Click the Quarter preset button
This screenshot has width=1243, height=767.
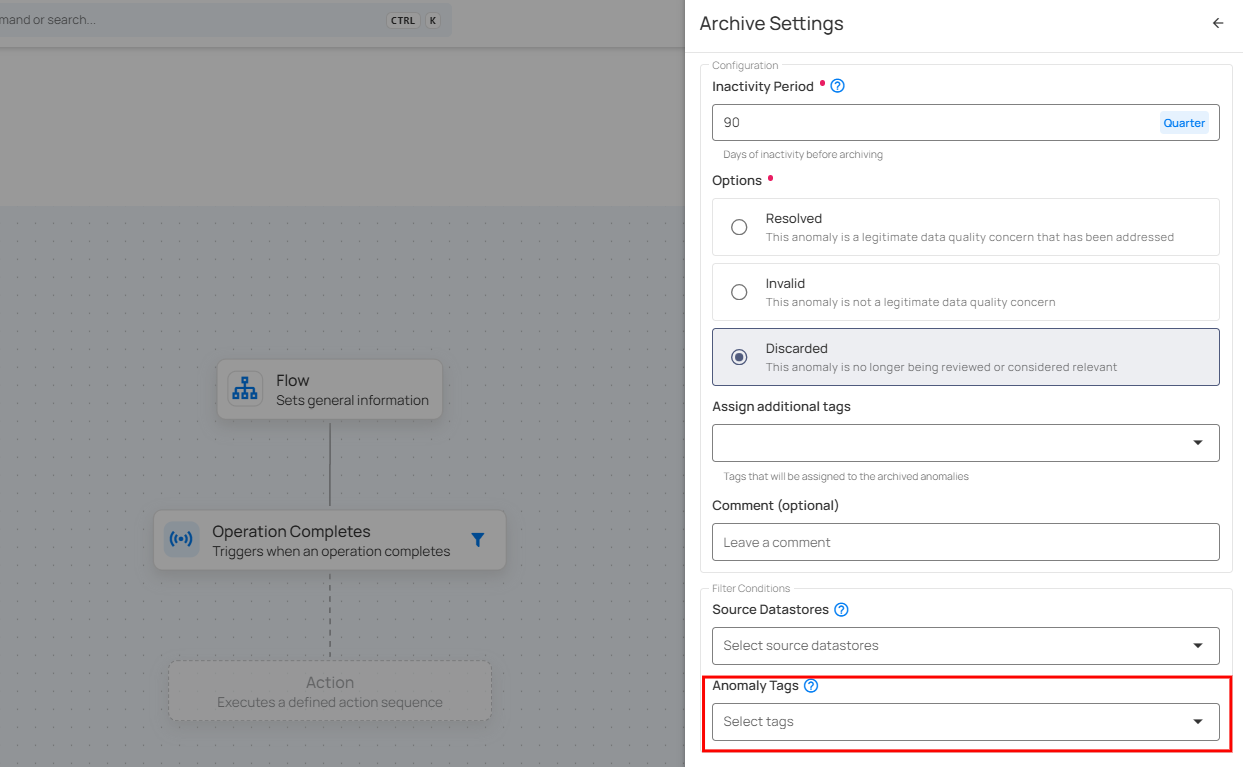[x=1184, y=123]
